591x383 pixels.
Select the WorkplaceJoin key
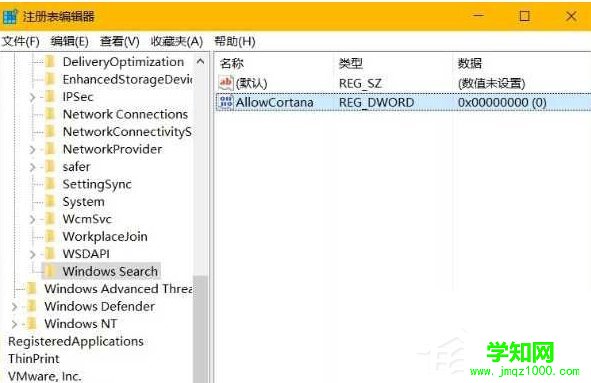coord(105,236)
